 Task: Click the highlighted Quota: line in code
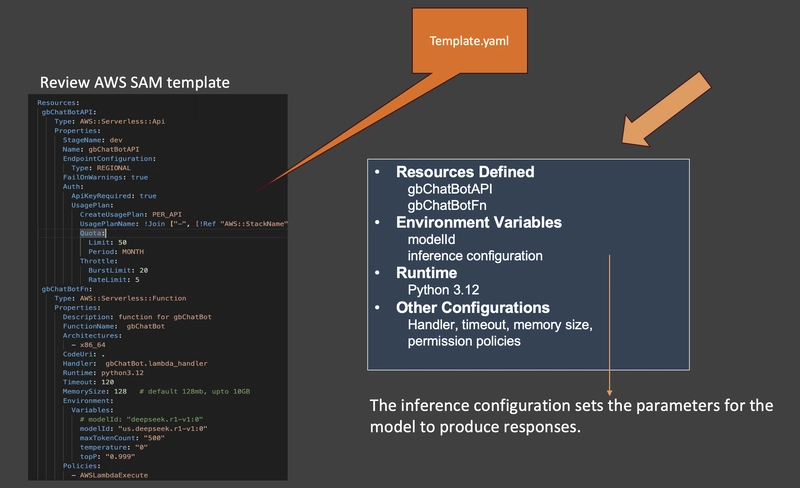pos(92,233)
